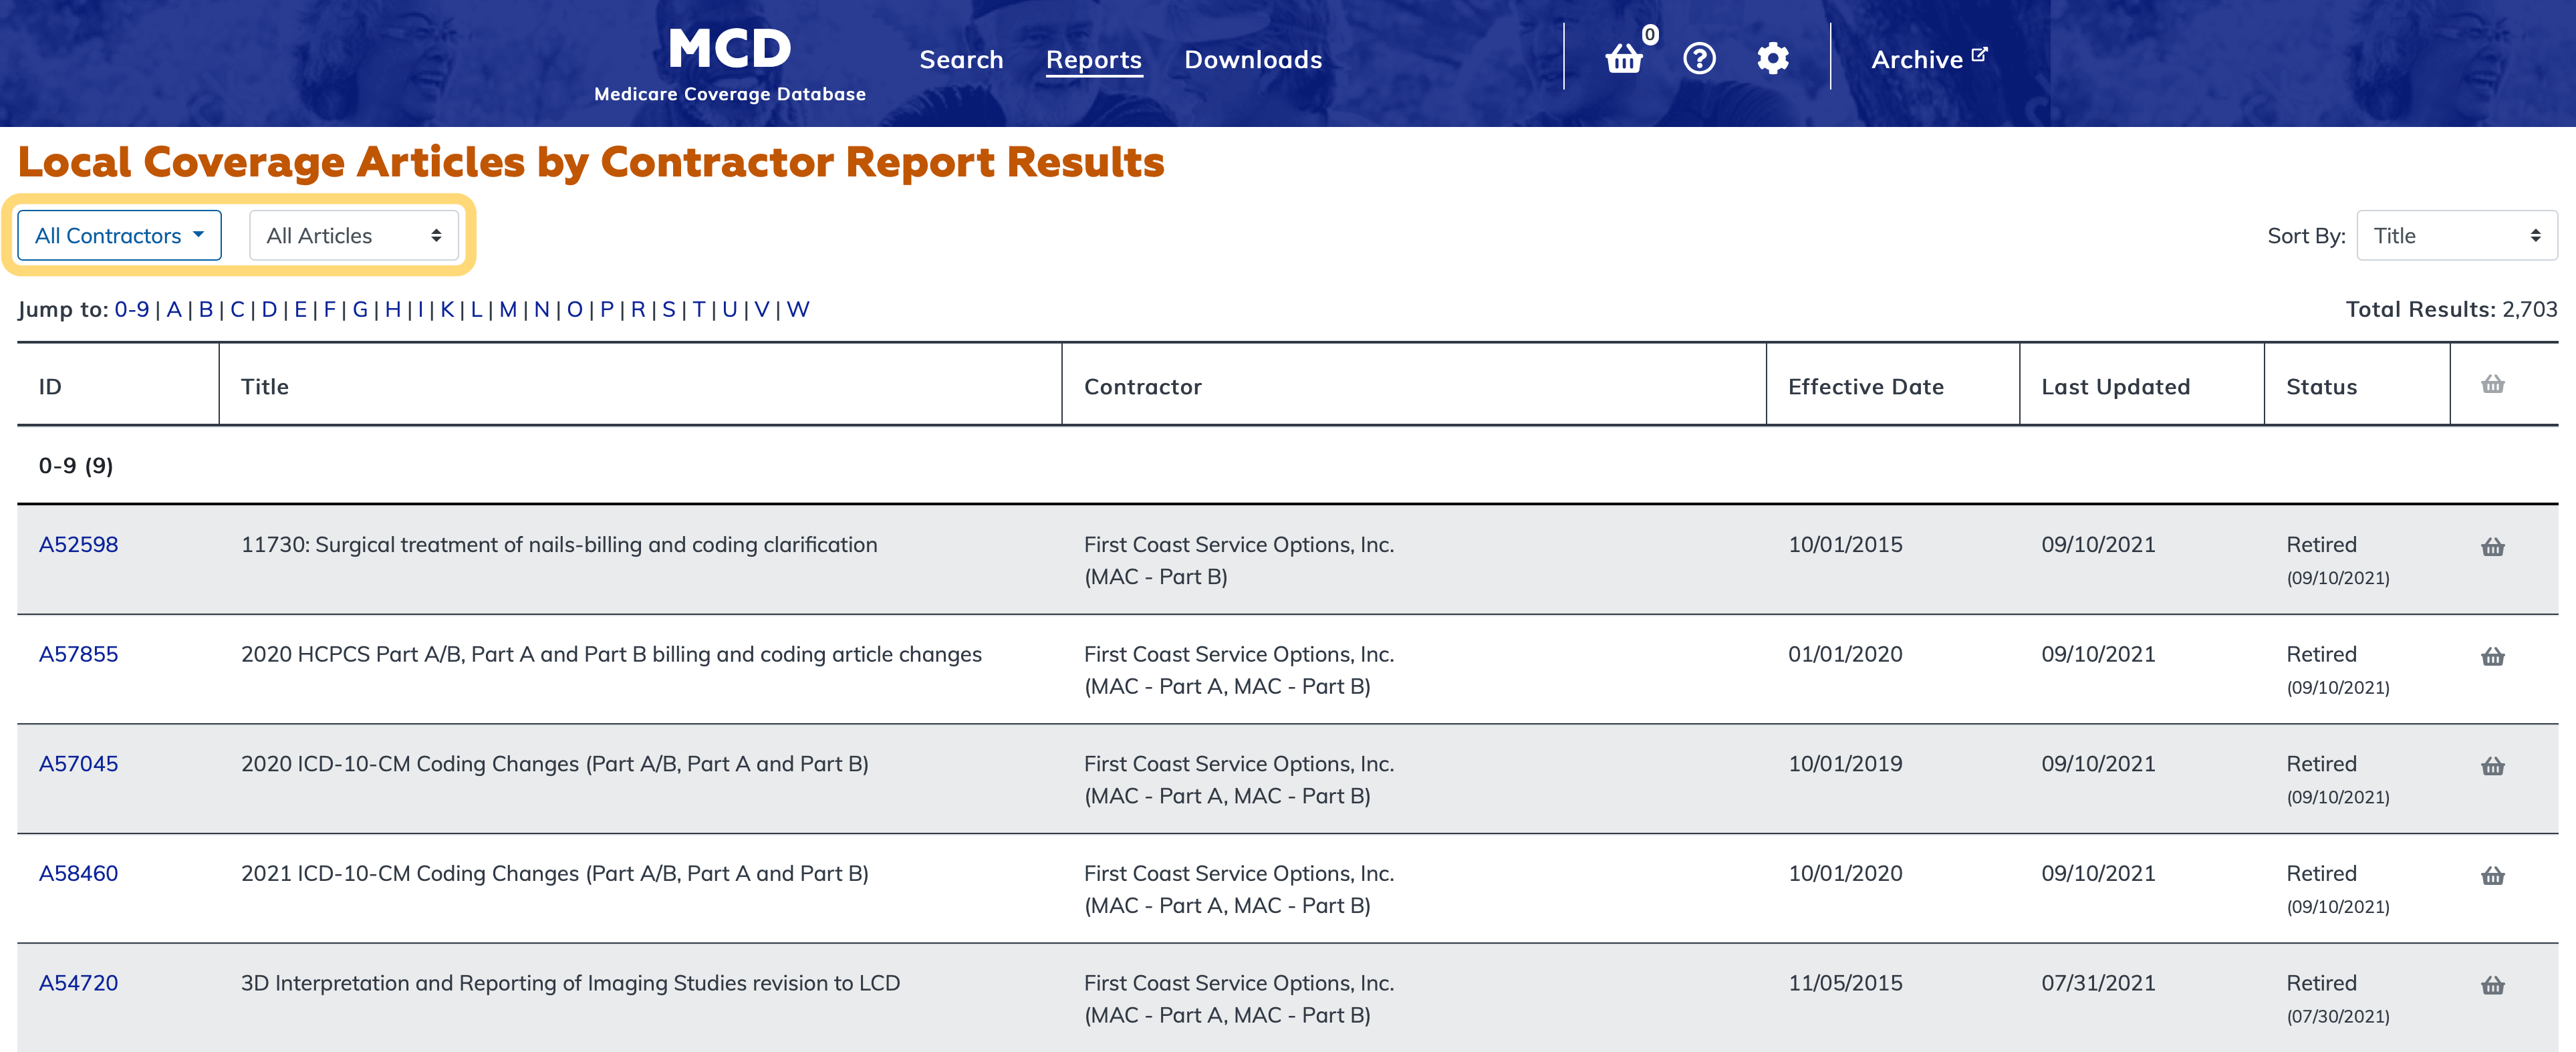Screen dimensions: 2576x1052
Task: Open the All Articles select box
Action: point(353,236)
